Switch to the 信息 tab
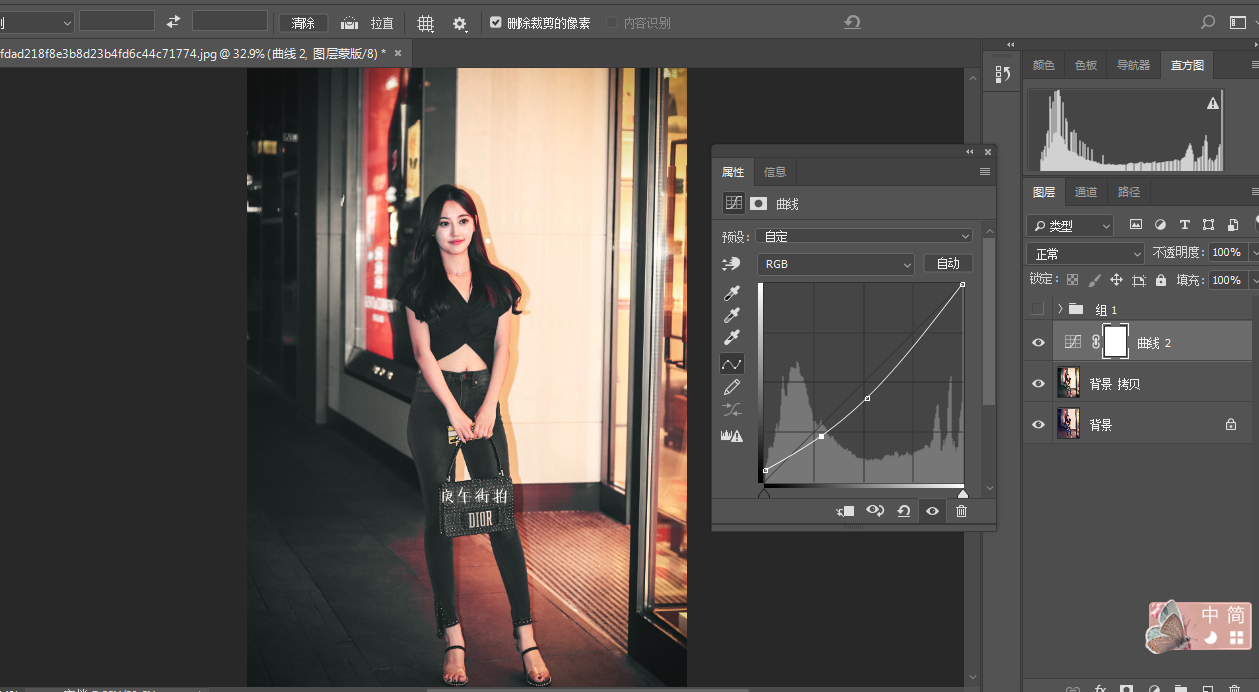 (x=775, y=172)
